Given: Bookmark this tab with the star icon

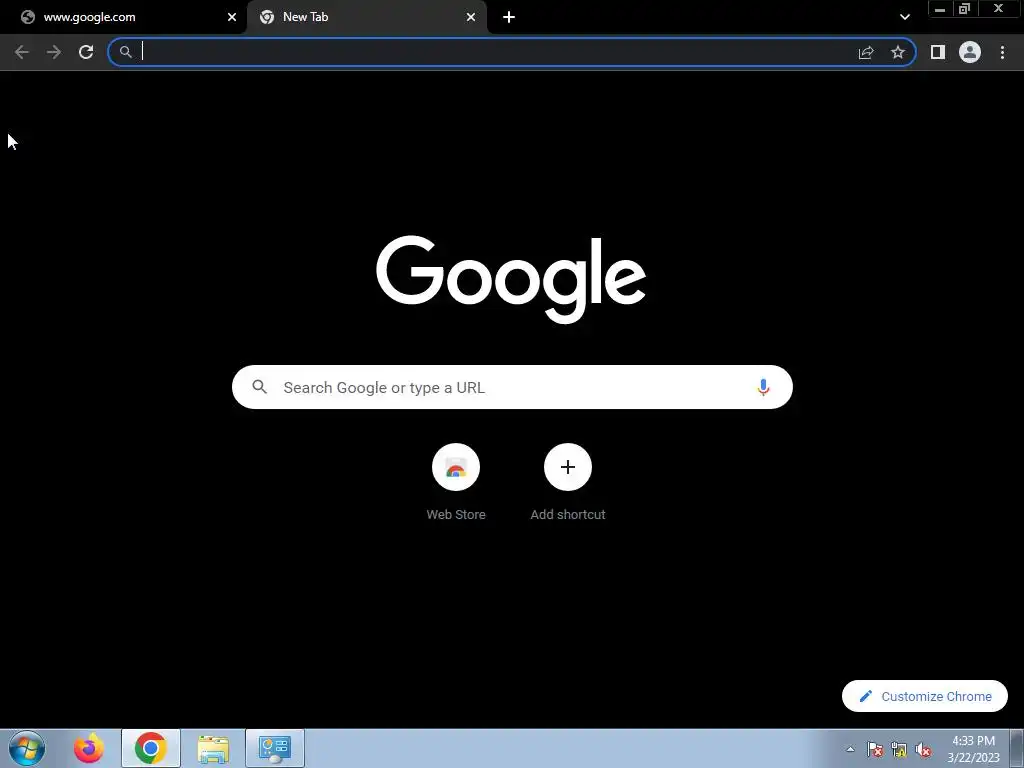Looking at the screenshot, I should (x=898, y=52).
